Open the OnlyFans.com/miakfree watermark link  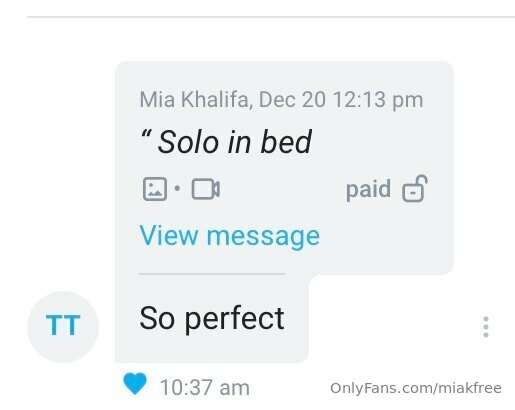coord(416,388)
